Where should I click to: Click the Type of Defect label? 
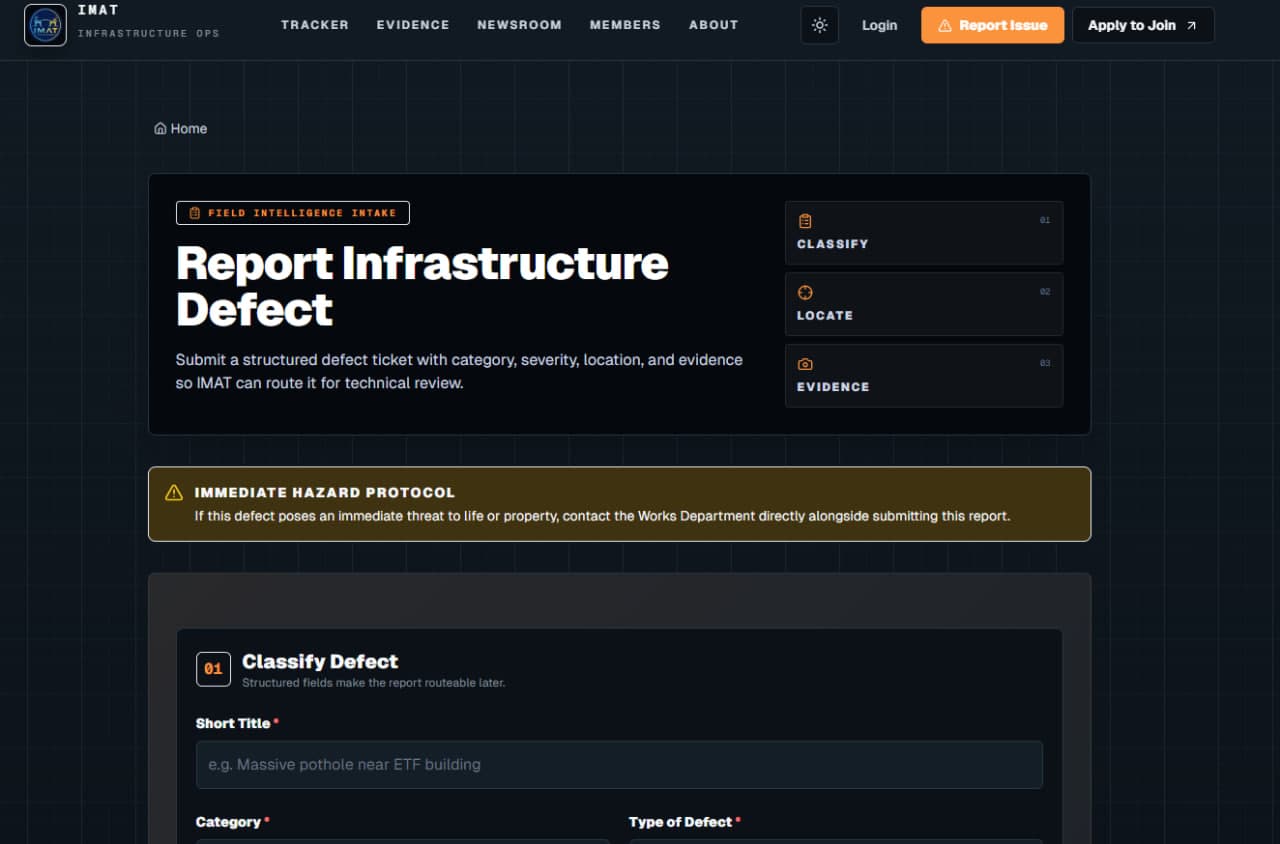click(685, 822)
